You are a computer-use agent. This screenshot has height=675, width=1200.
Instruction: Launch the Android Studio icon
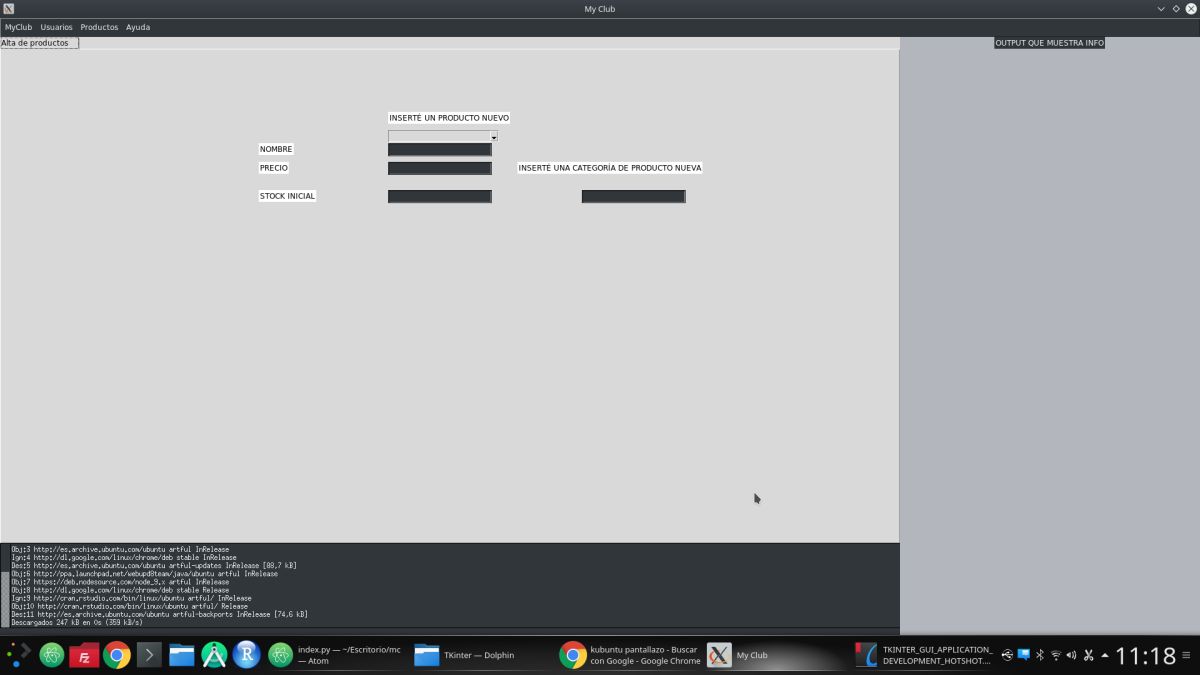point(214,655)
